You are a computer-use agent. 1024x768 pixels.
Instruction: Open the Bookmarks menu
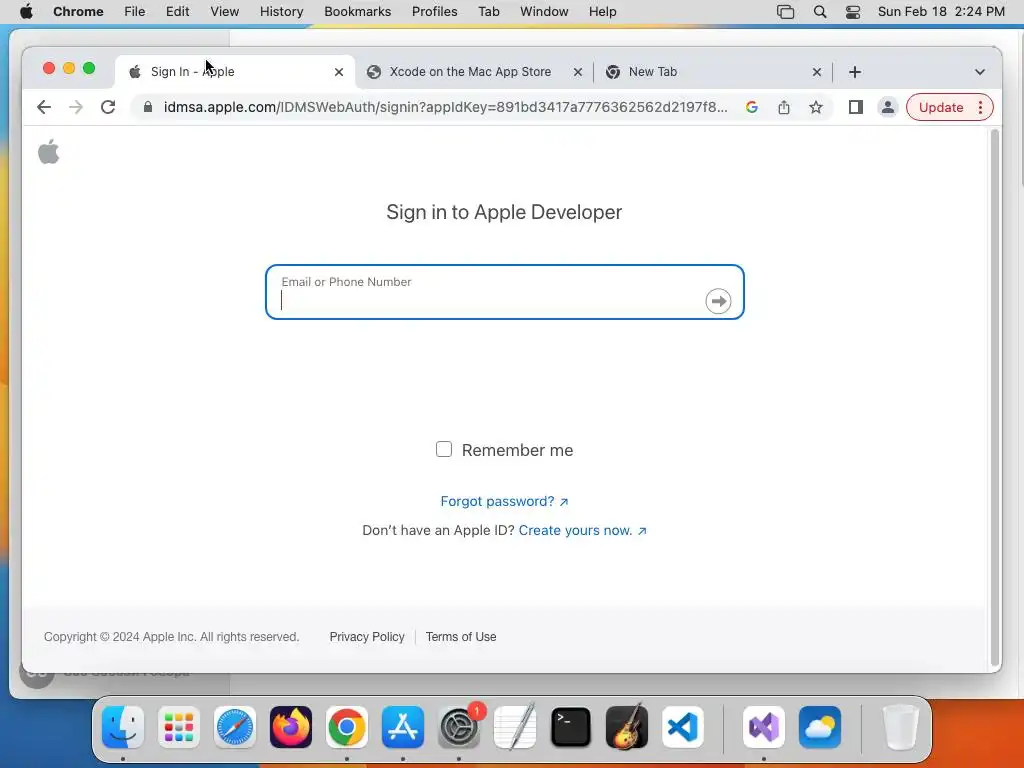(x=357, y=12)
